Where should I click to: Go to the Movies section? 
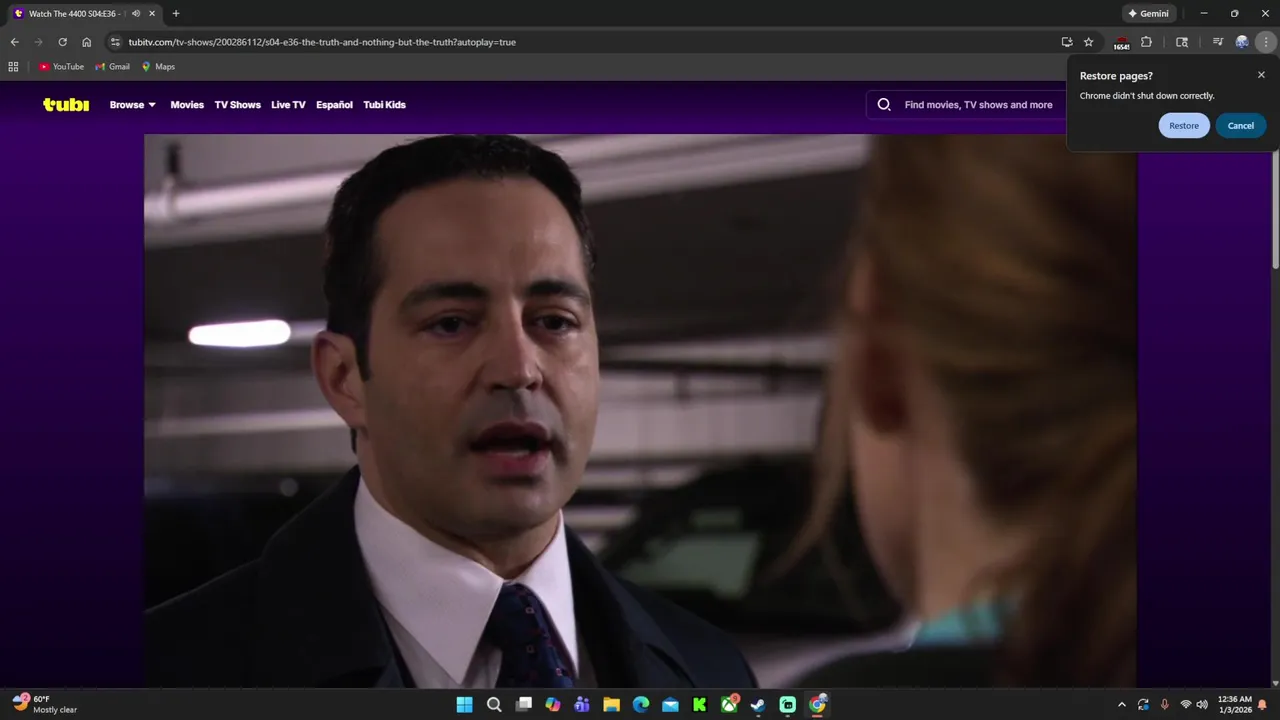coord(187,104)
